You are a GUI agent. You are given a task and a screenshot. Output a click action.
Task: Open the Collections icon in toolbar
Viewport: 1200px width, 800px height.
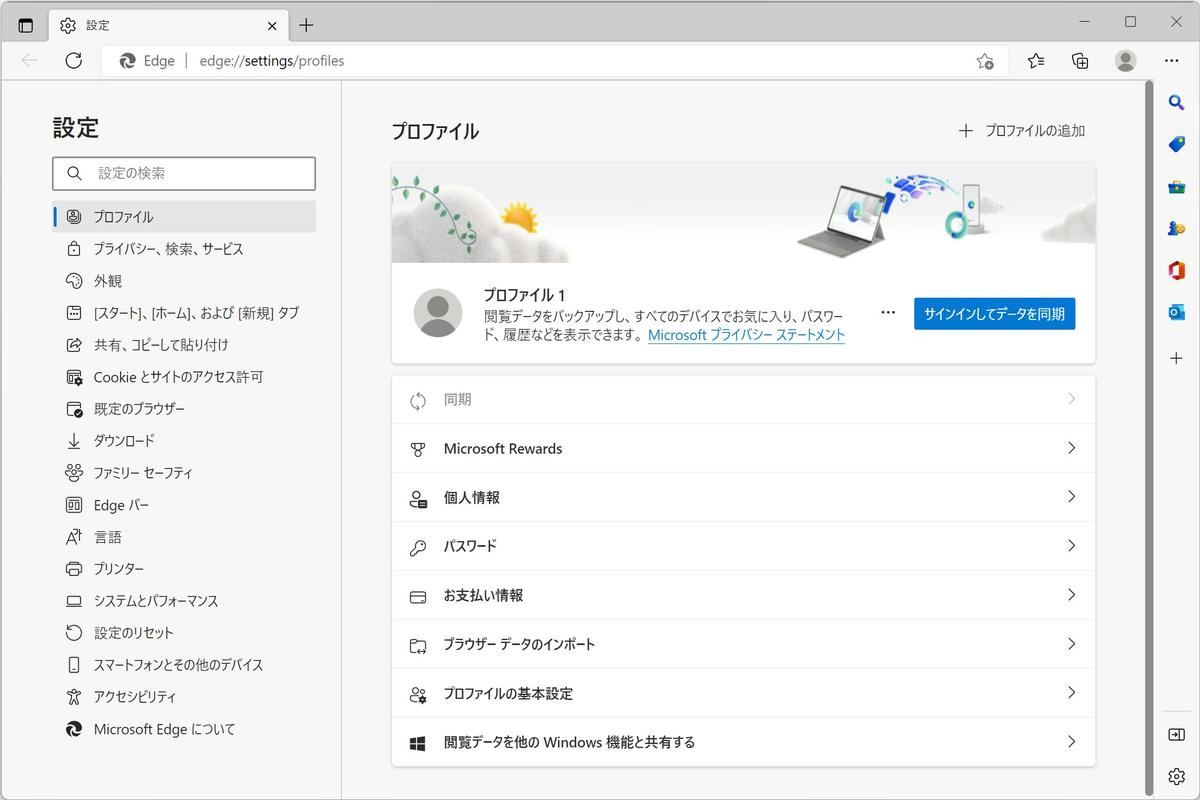click(1080, 61)
